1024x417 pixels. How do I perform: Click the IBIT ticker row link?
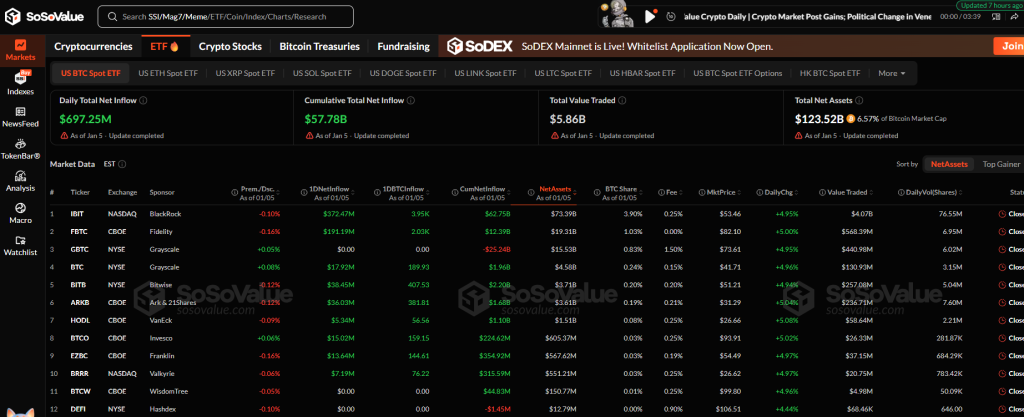pyautogui.click(x=79, y=213)
